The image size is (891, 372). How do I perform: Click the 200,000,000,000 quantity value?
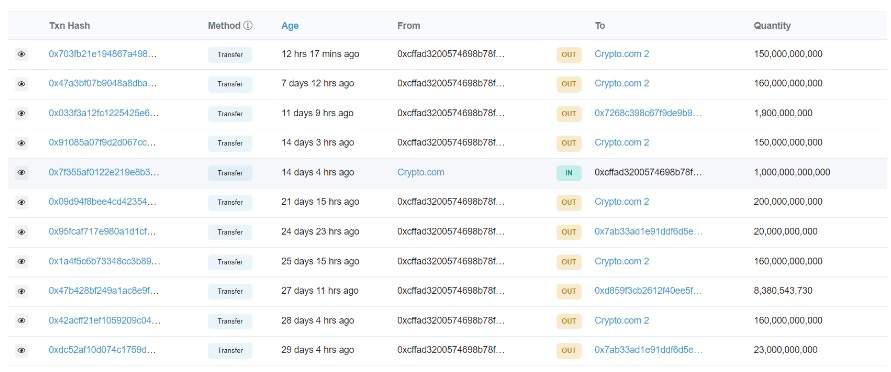click(x=788, y=202)
